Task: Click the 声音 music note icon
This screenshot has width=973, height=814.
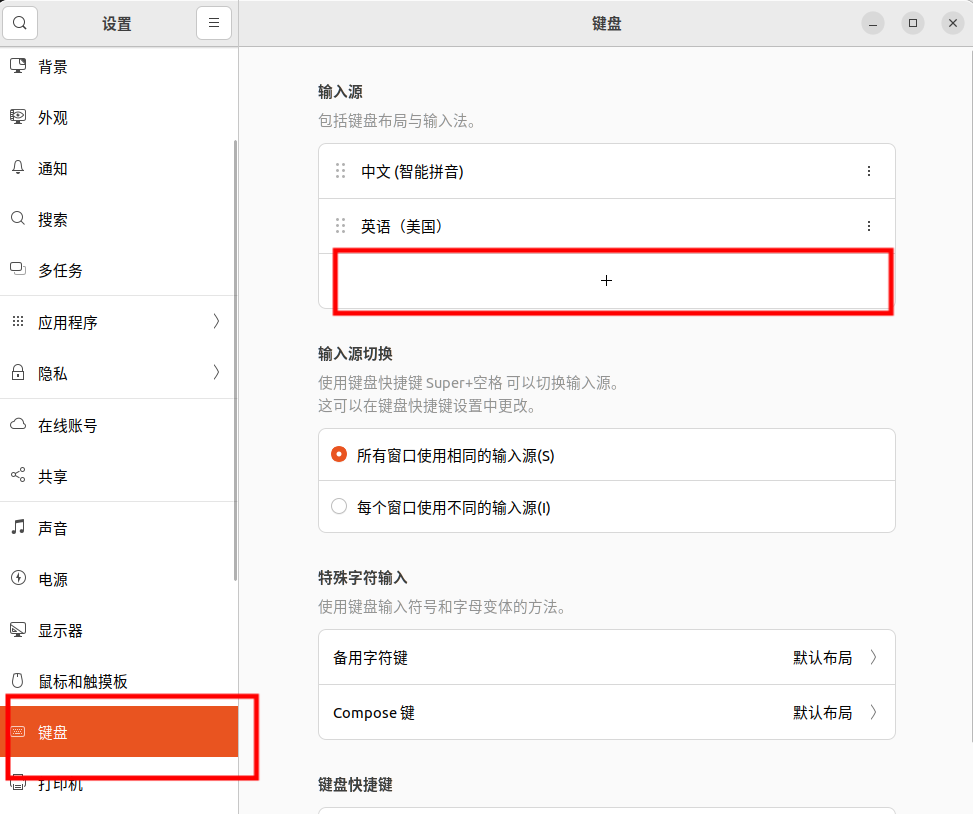Action: (18, 527)
